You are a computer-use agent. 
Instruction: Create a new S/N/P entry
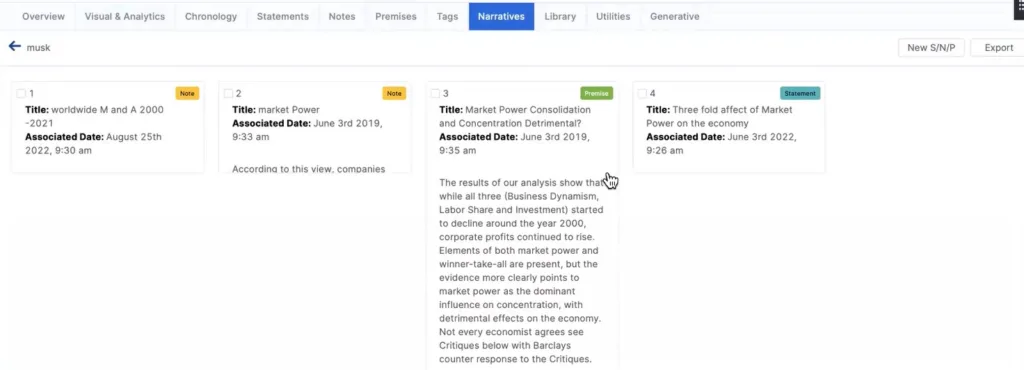pyautogui.click(x=931, y=47)
